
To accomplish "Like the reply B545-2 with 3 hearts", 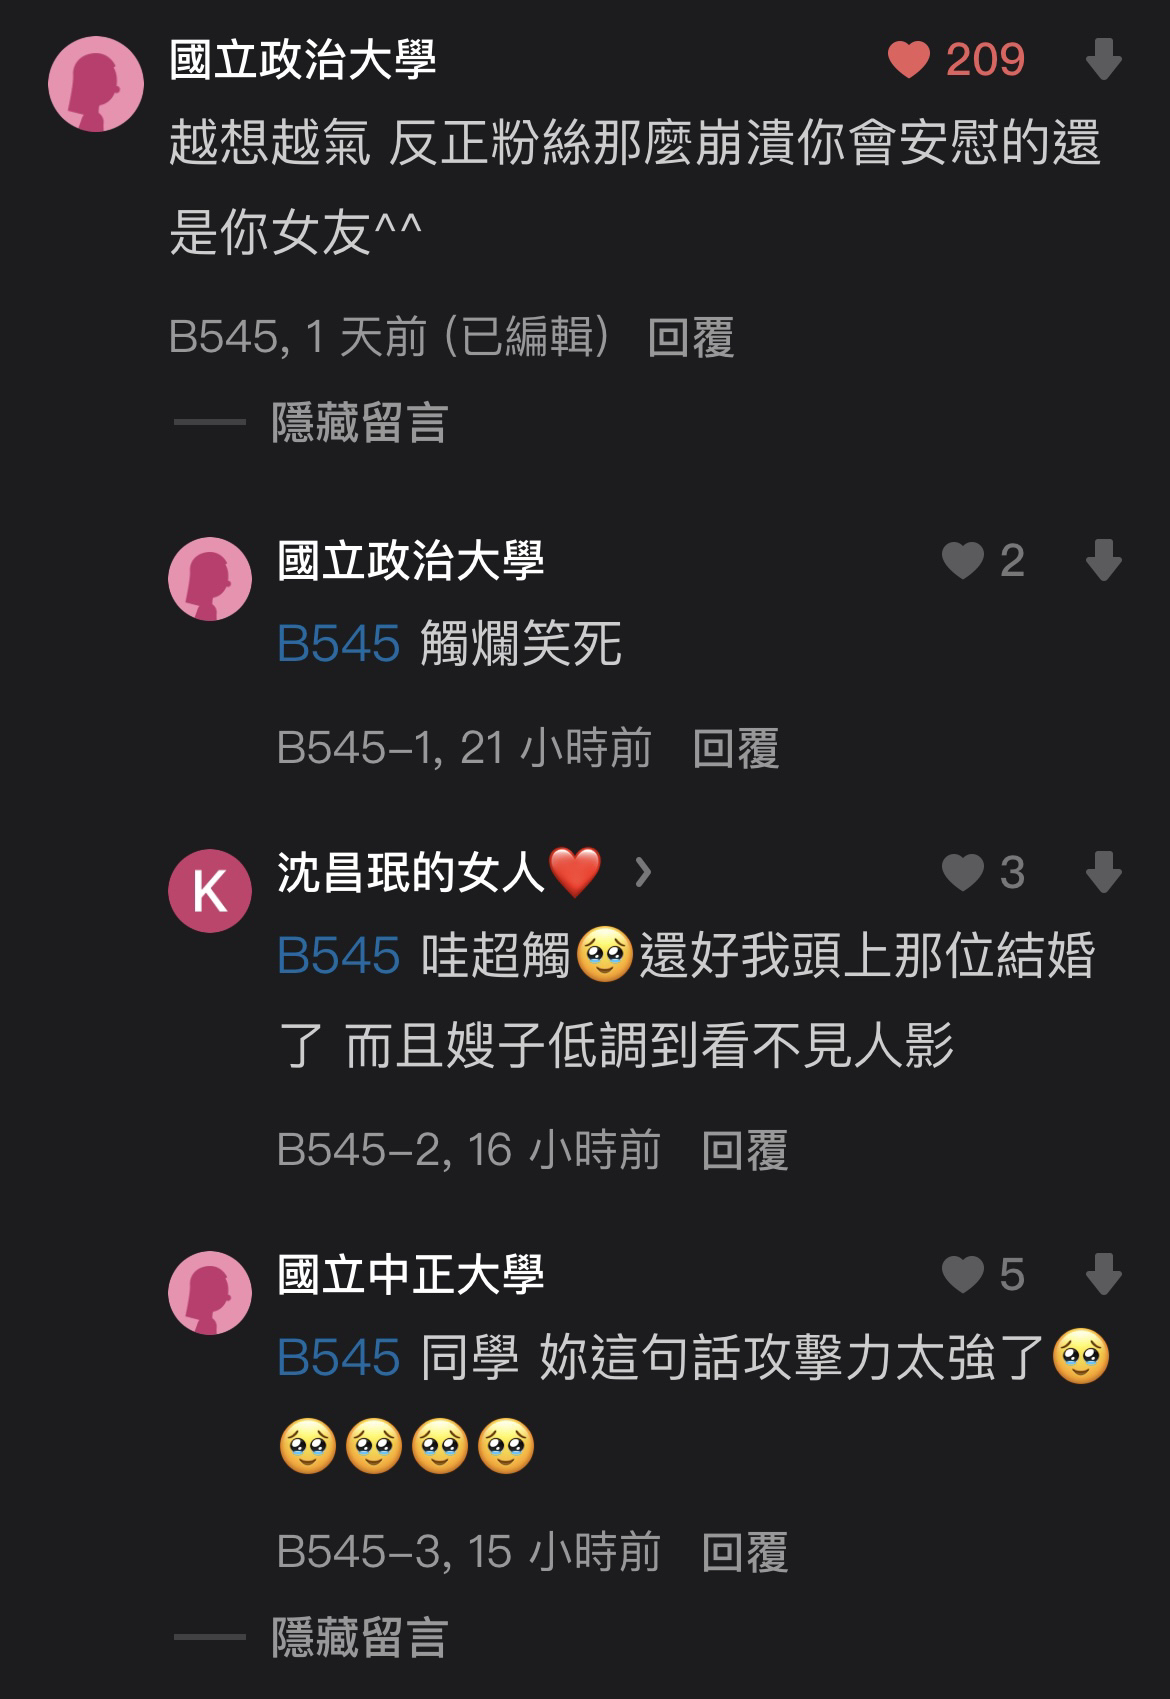I will pyautogui.click(x=962, y=872).
